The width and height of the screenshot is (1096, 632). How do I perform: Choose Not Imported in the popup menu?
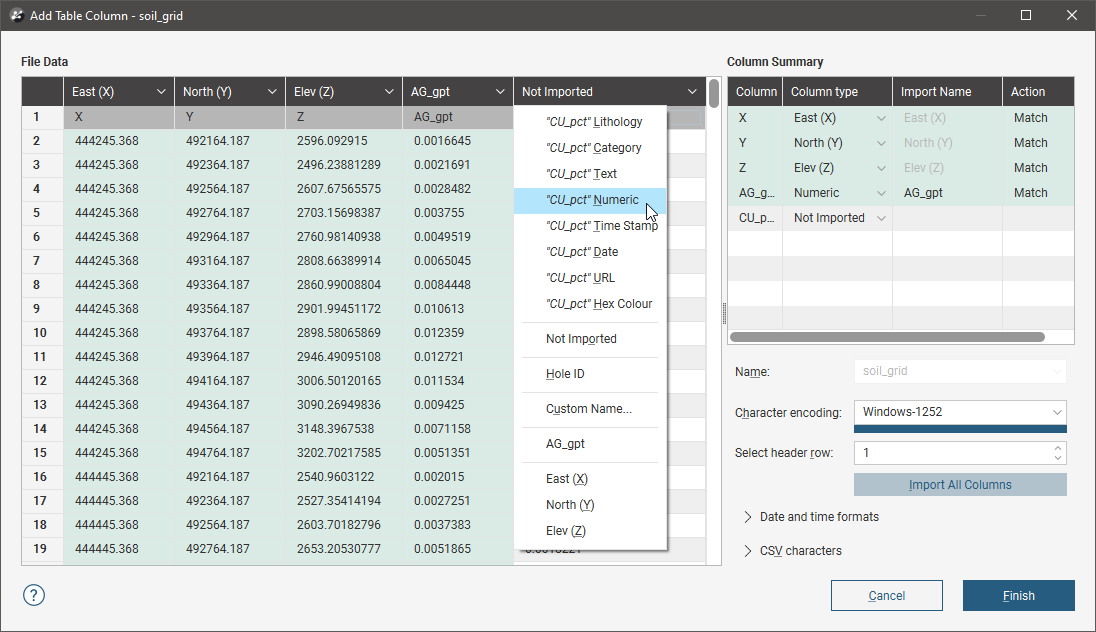[581, 339]
